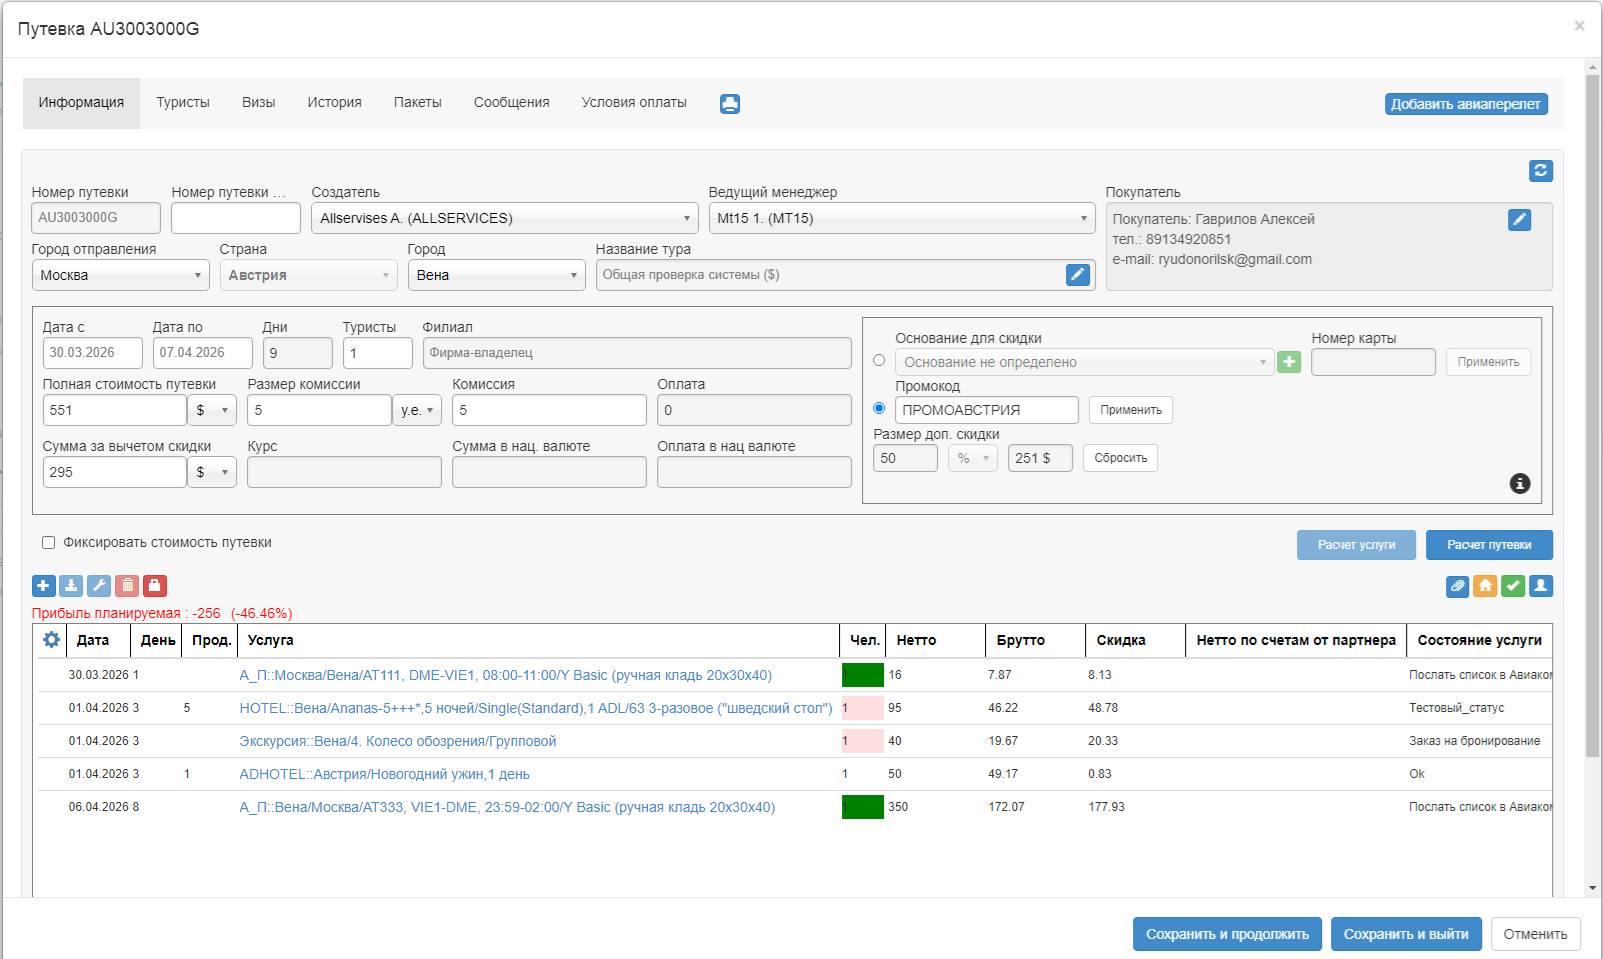The width and height of the screenshot is (1603, 959).
Task: Click the blue plus add service icon
Action: pyautogui.click(x=44, y=586)
